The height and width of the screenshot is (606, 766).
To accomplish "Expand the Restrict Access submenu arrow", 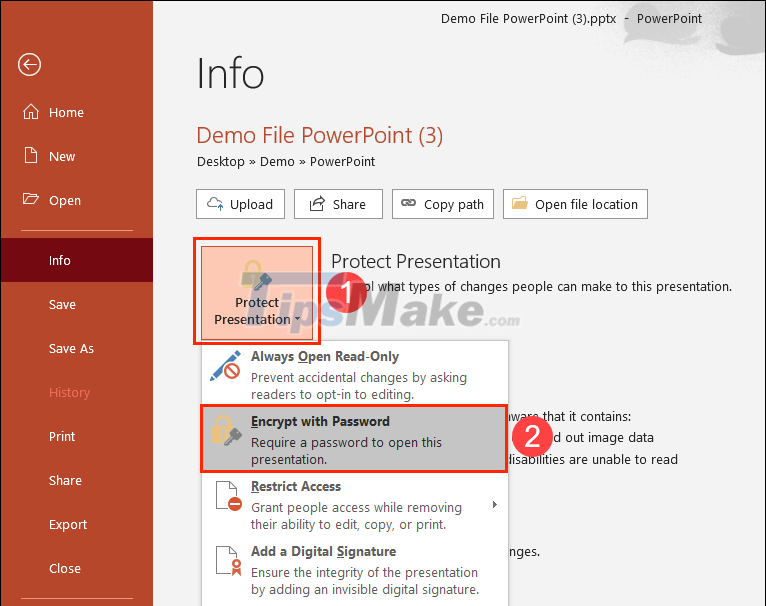I will (x=495, y=504).
